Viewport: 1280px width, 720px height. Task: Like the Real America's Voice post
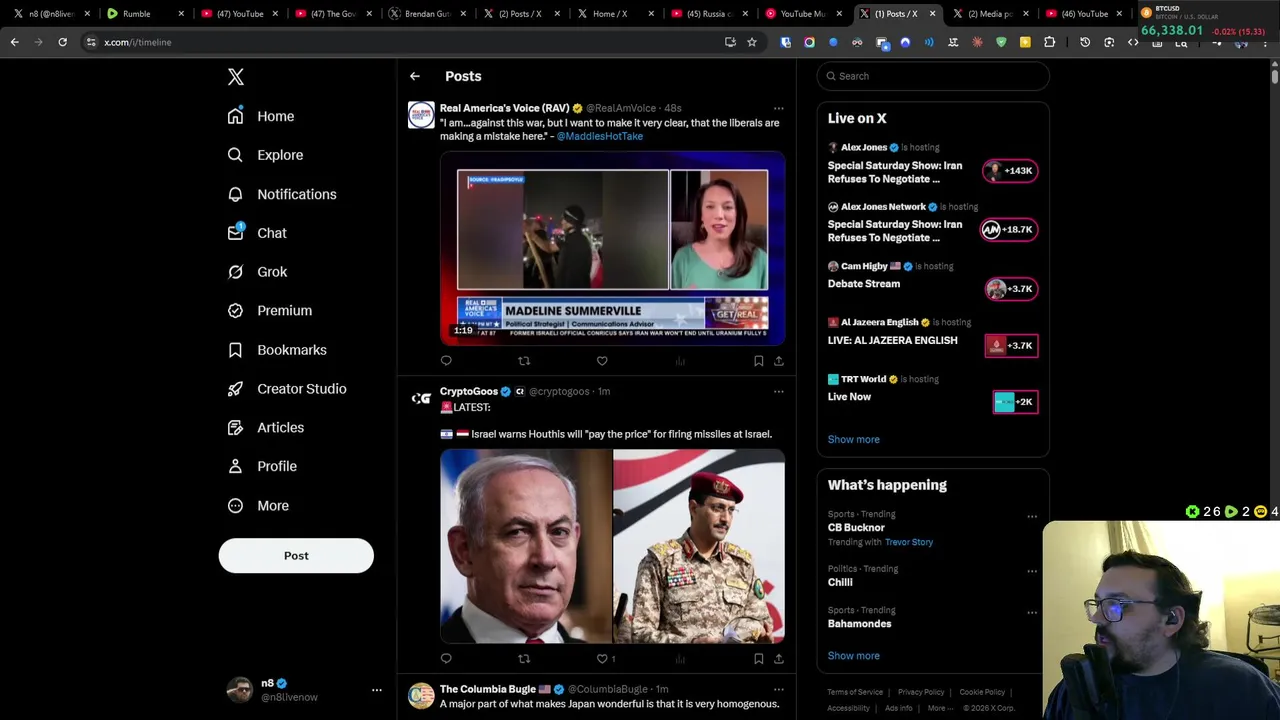(602, 361)
